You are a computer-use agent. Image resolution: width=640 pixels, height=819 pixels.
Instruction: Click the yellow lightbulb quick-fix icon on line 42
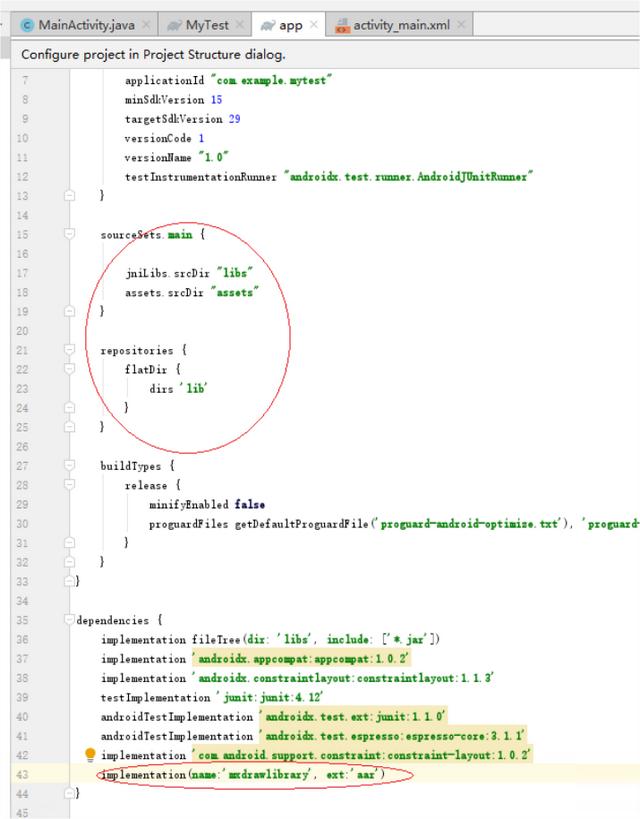click(90, 754)
